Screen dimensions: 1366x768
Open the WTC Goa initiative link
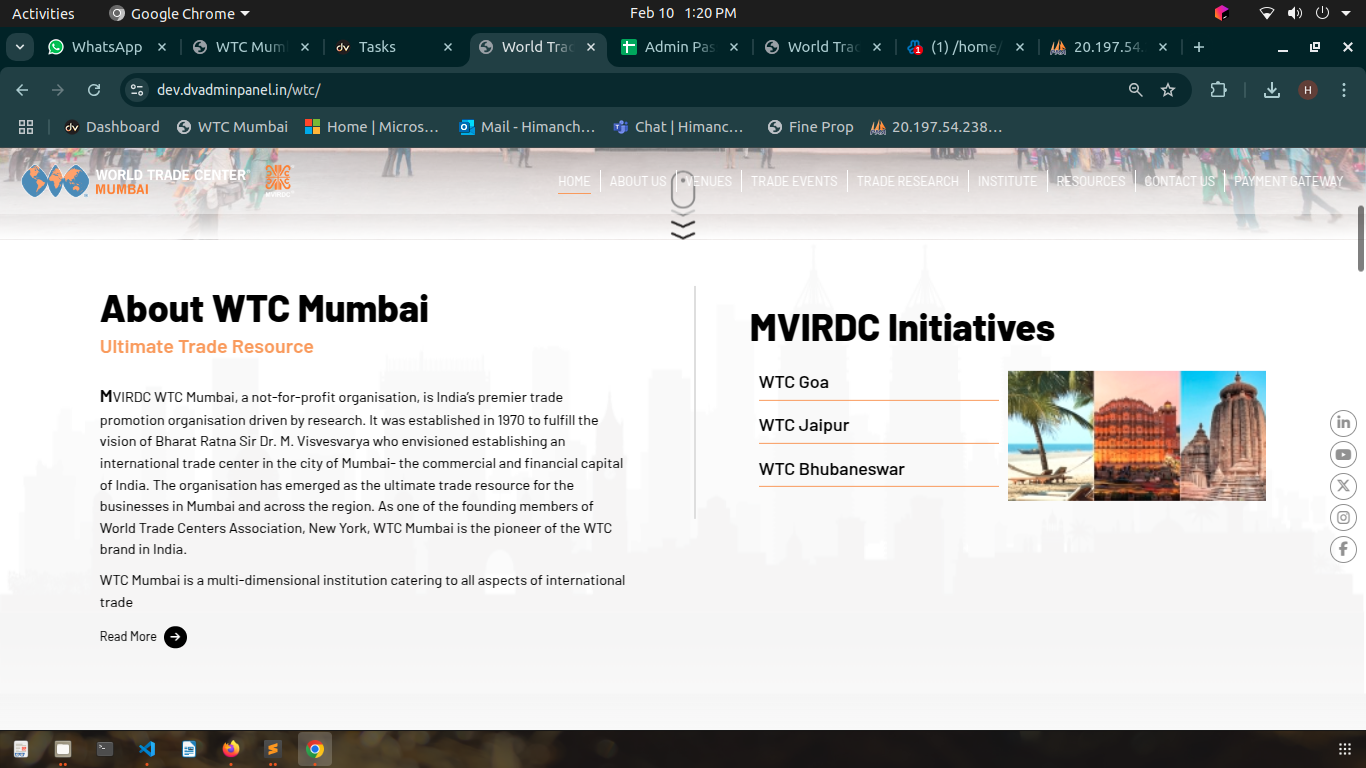794,382
